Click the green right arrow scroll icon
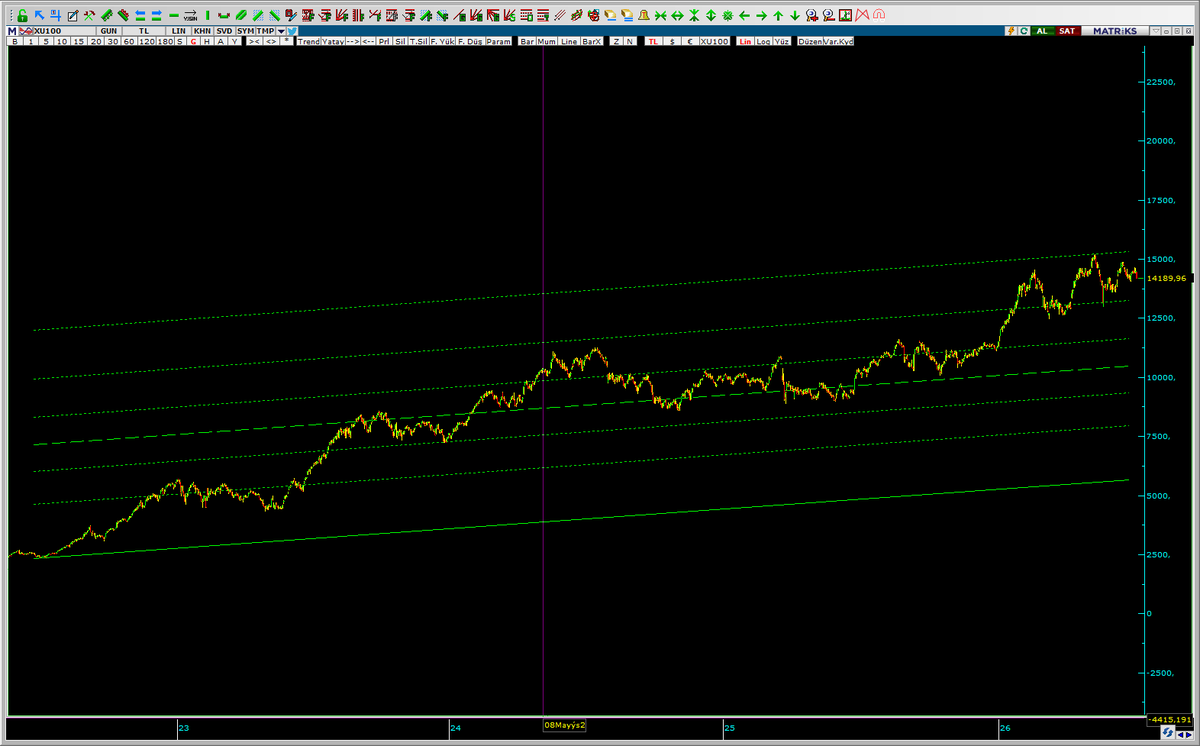 (x=761, y=15)
